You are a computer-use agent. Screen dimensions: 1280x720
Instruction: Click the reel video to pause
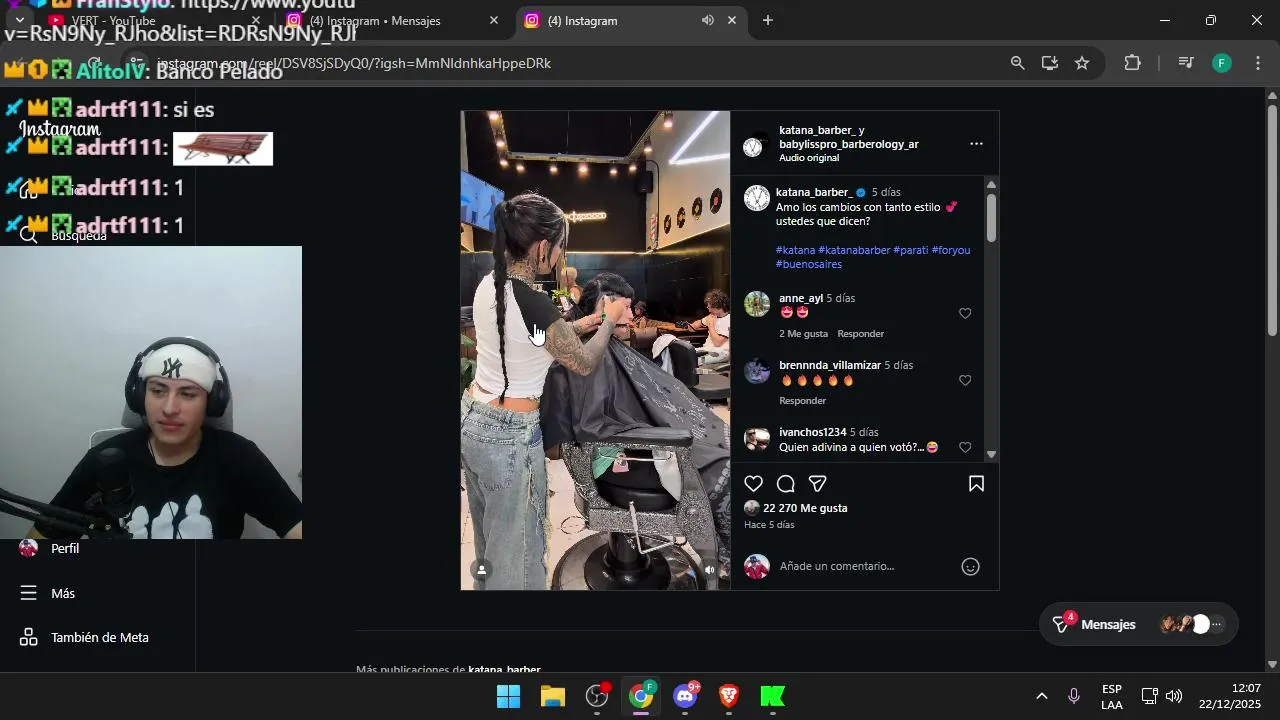[595, 350]
